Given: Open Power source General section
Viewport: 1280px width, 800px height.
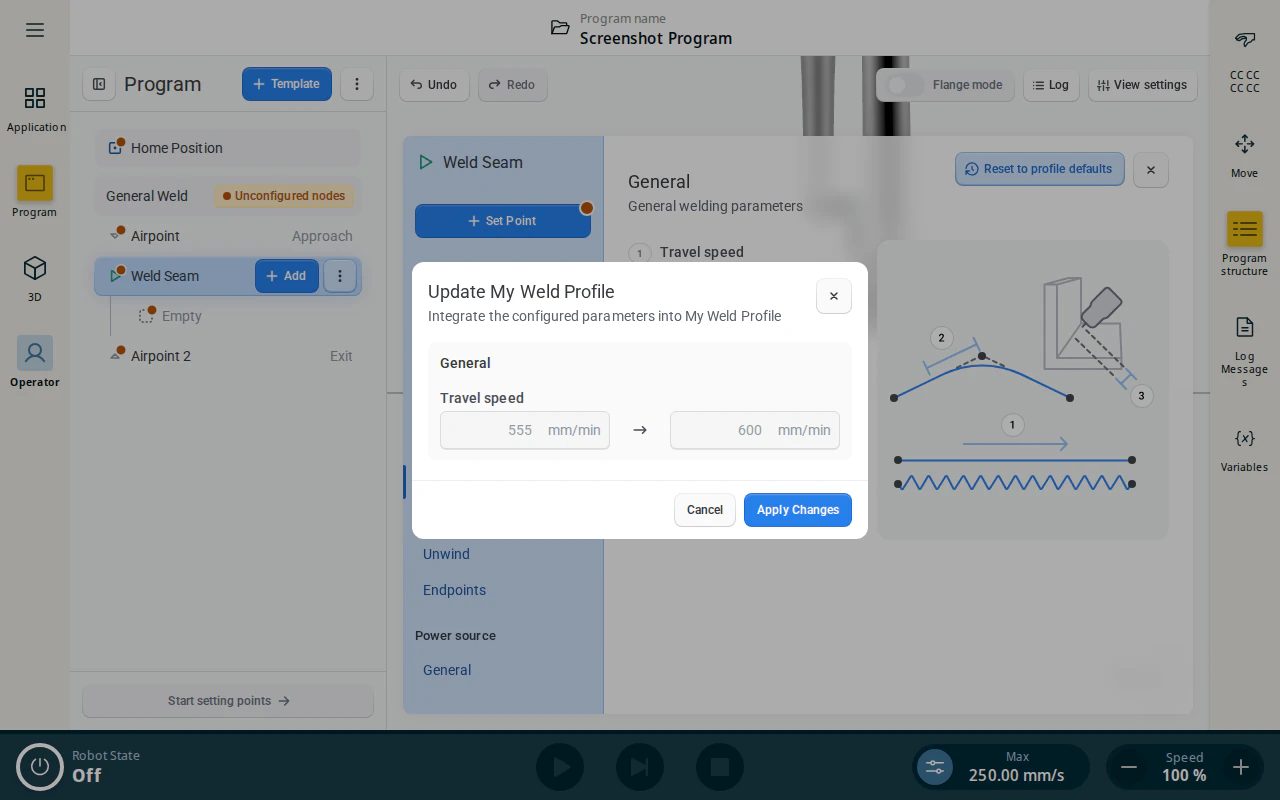Looking at the screenshot, I should pyautogui.click(x=447, y=670).
